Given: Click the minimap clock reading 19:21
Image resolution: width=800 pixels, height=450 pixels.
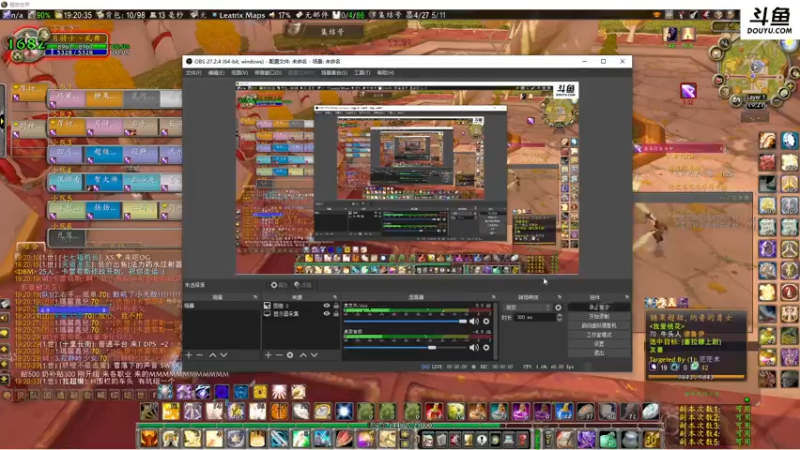Looking at the screenshot, I should [x=755, y=105].
